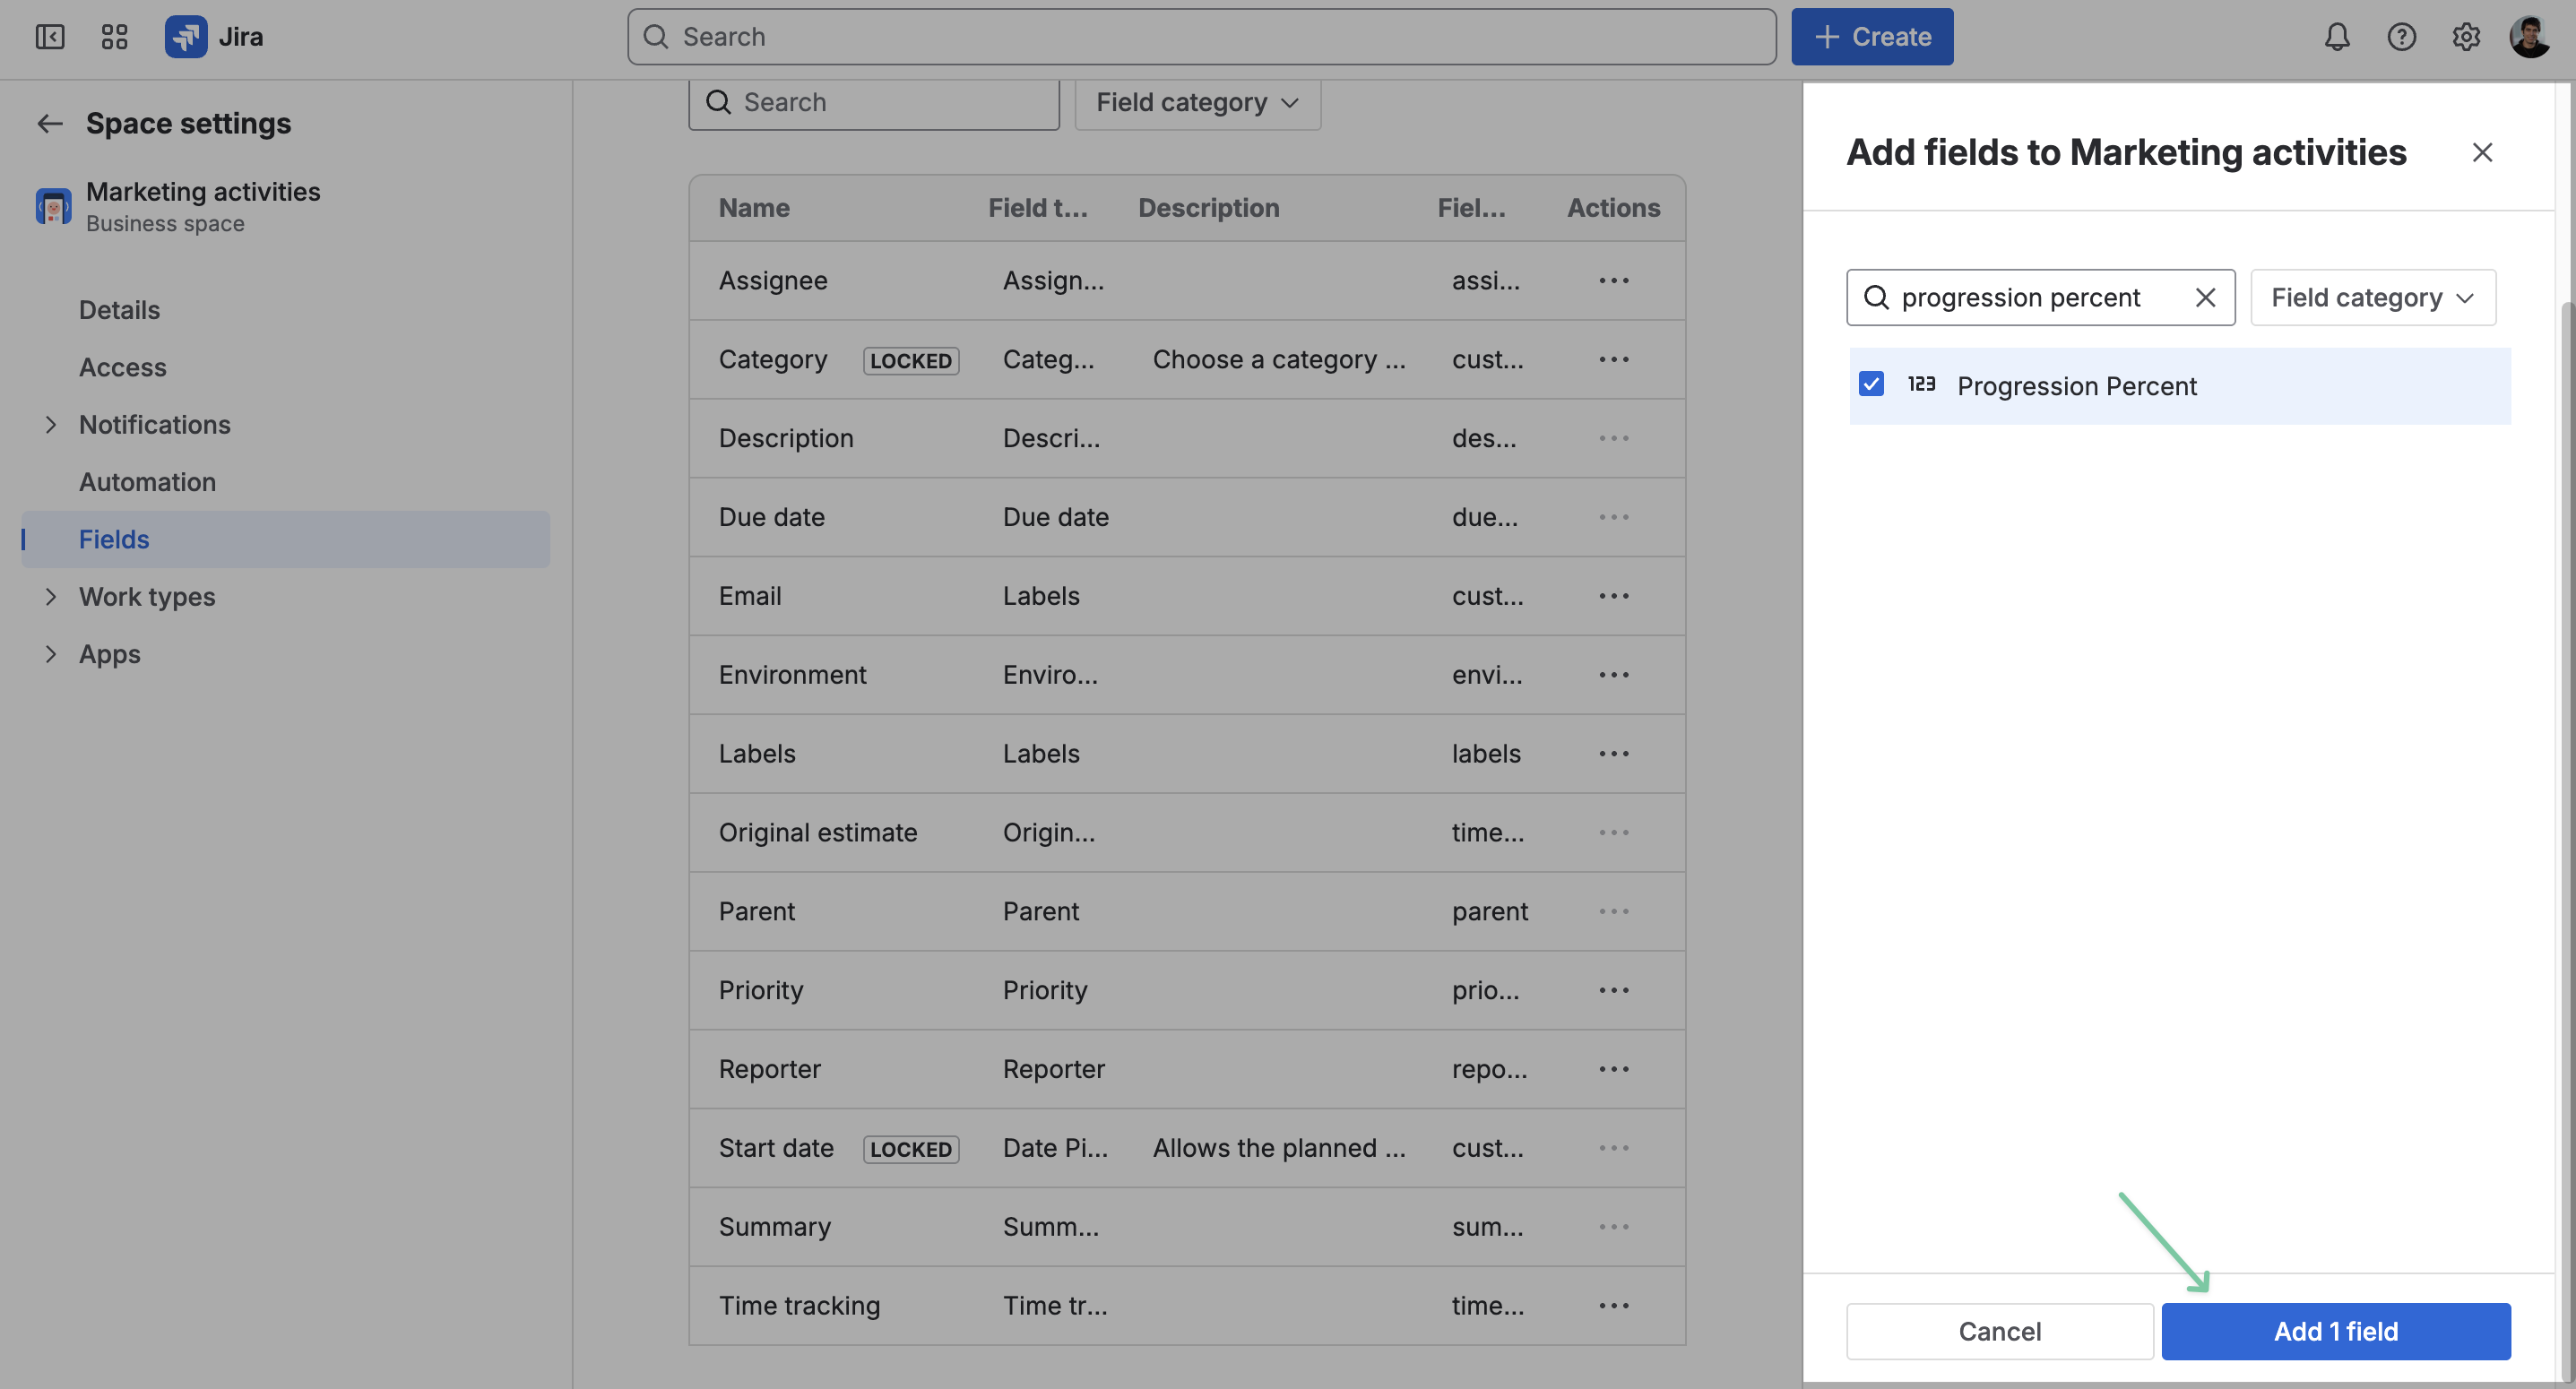The height and width of the screenshot is (1389, 2576).
Task: Click the user profile avatar
Action: [2530, 37]
